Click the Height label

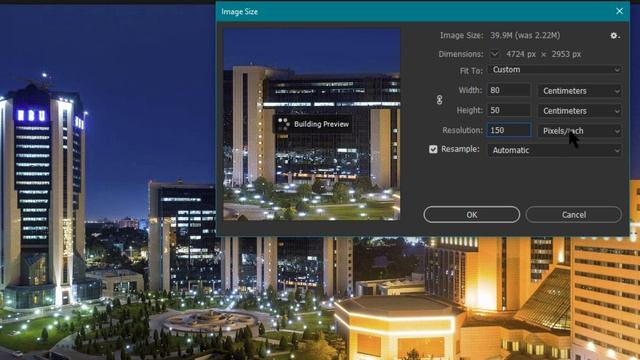coord(469,110)
